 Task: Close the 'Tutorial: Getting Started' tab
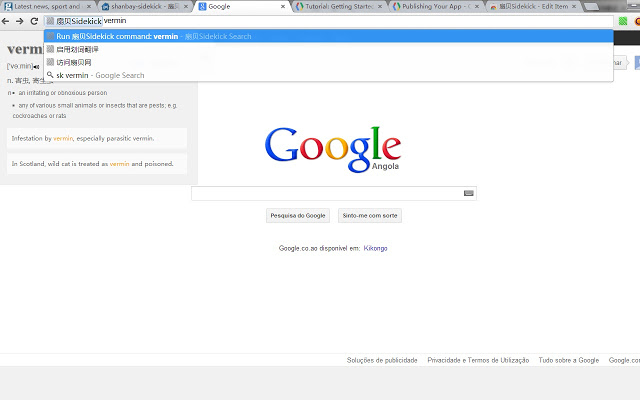[x=380, y=7]
